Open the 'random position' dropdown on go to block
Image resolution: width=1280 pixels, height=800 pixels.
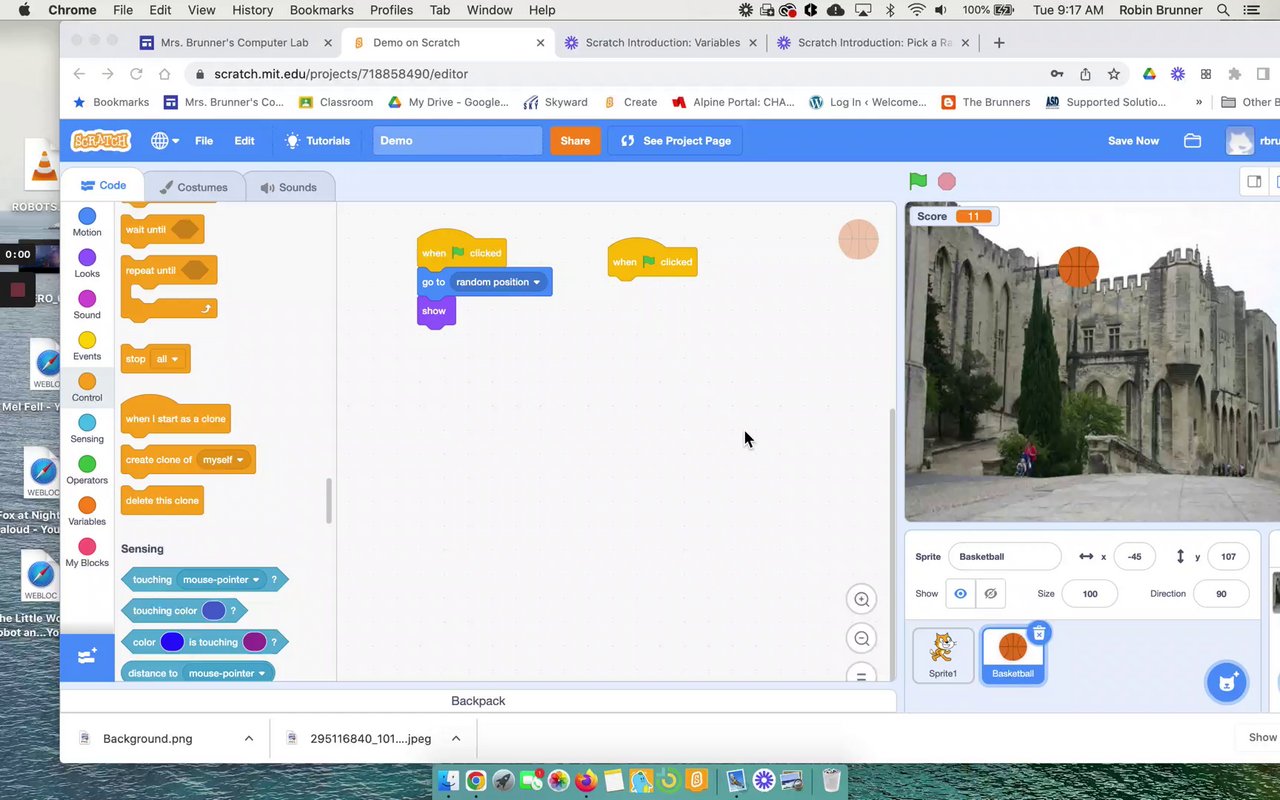point(498,282)
